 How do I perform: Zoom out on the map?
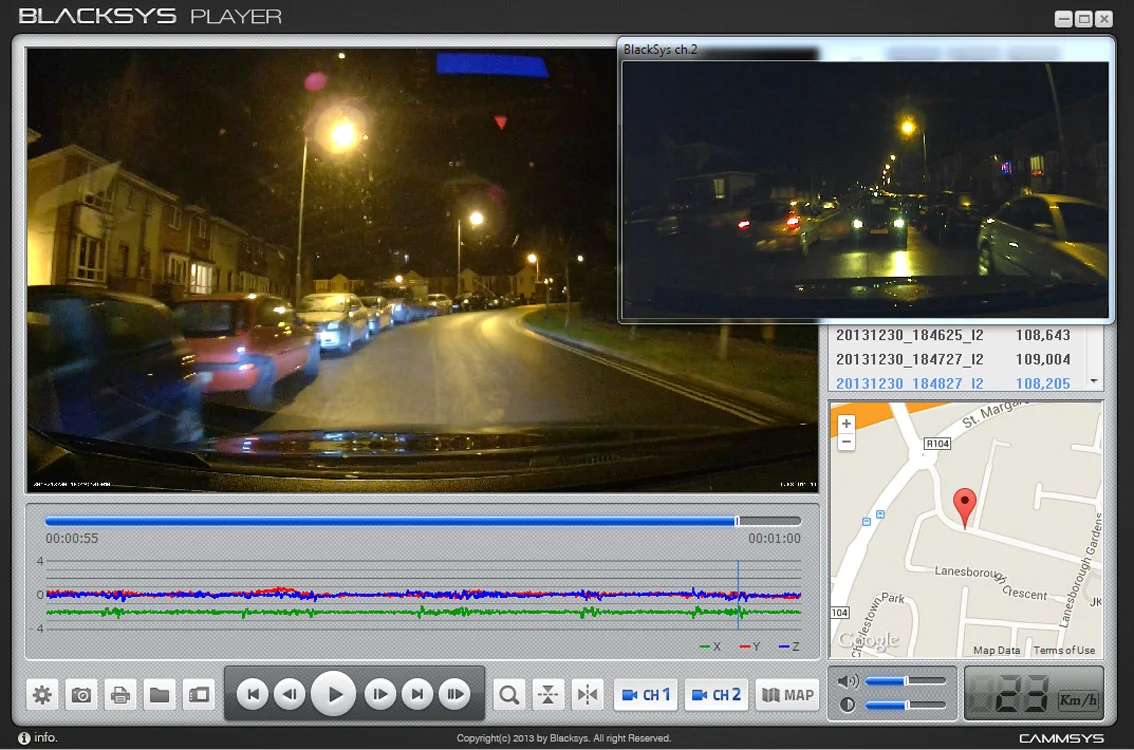[x=846, y=442]
